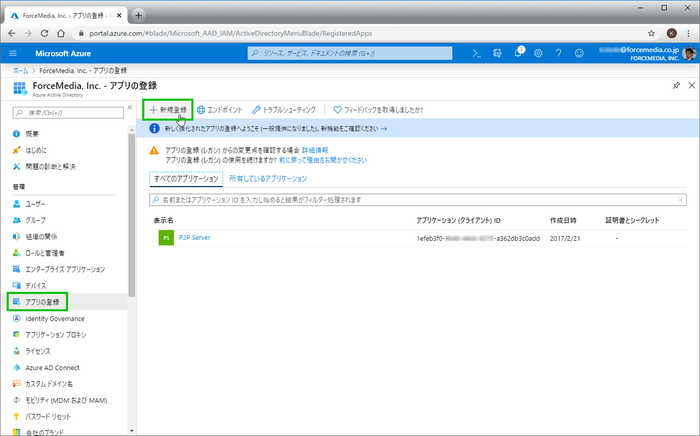Open the portal settings gear icon
Screen dimensions: 700x436
[538, 53]
